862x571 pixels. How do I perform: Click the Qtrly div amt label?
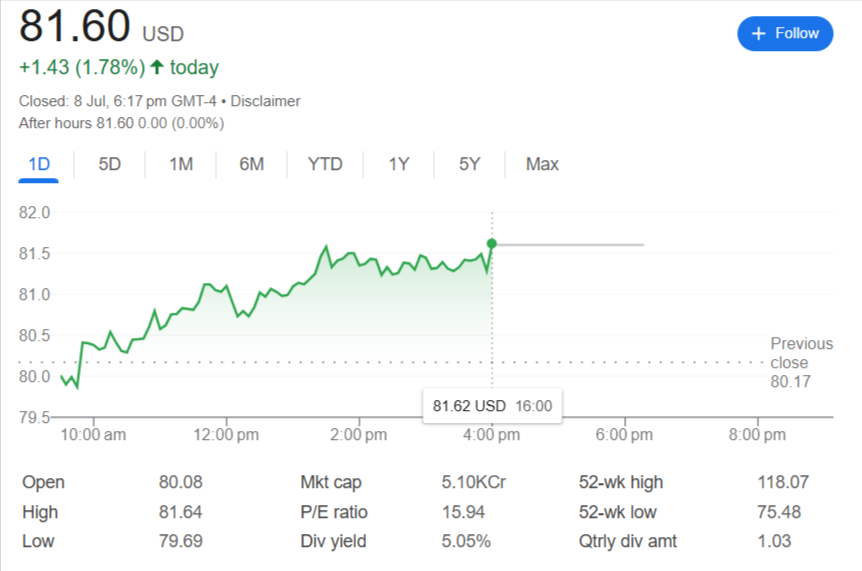point(628,541)
